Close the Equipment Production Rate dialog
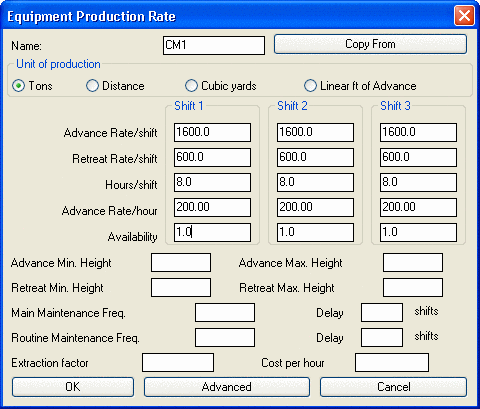 point(464,16)
